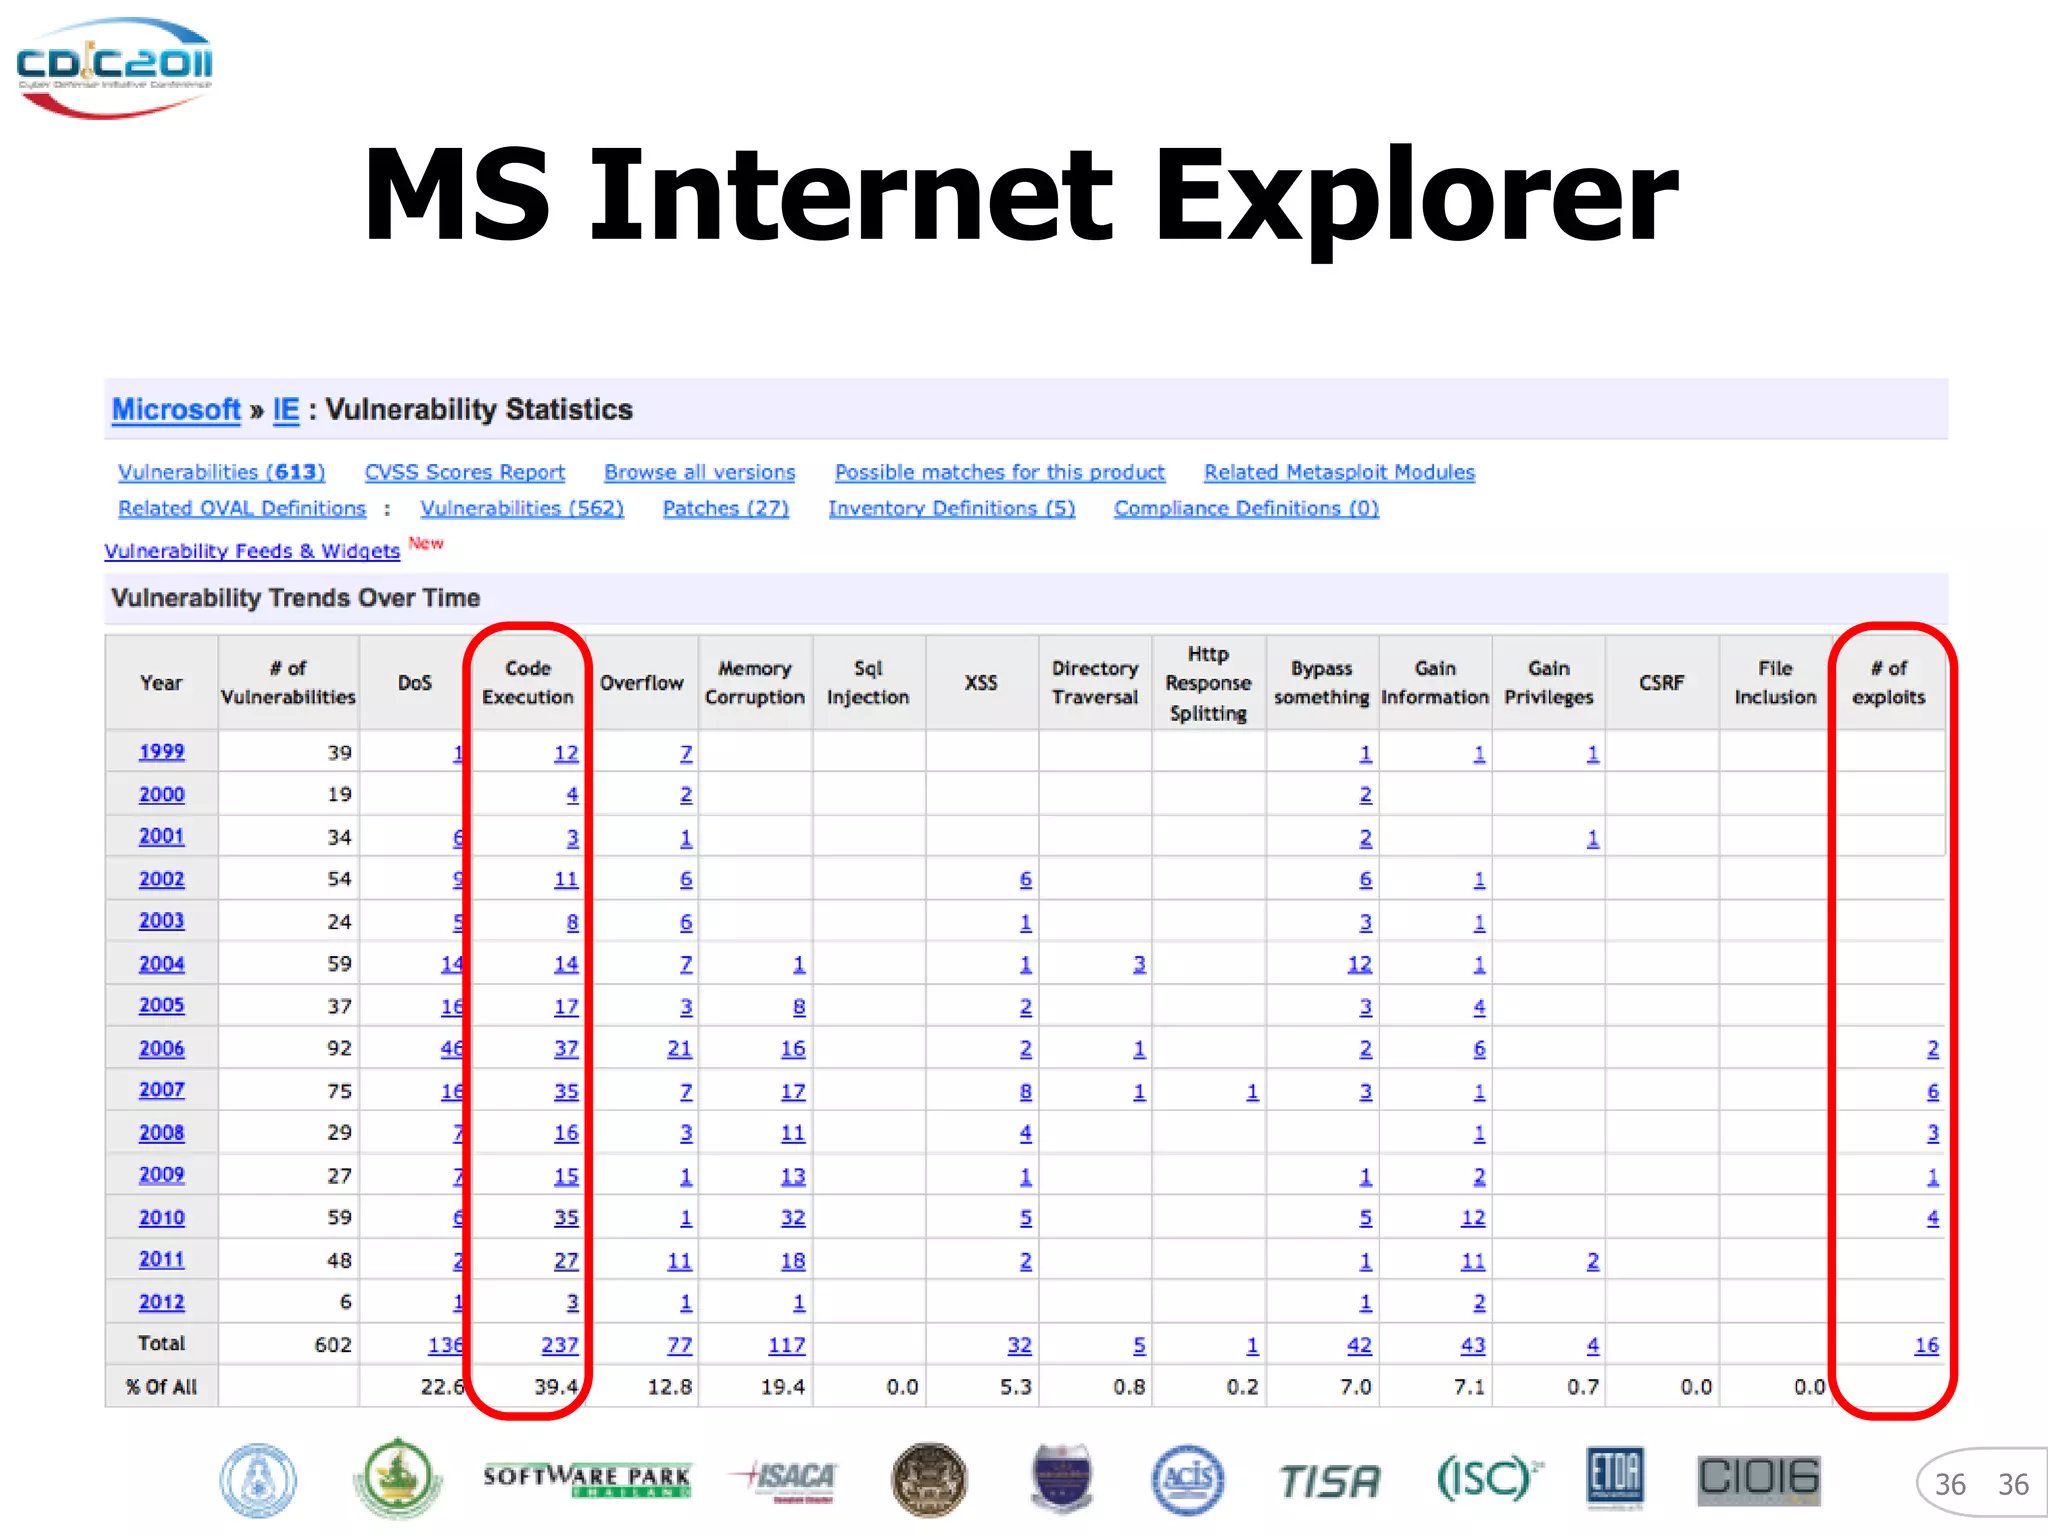Open Patches (27) link
The width and height of the screenshot is (2048, 1536).
[726, 508]
